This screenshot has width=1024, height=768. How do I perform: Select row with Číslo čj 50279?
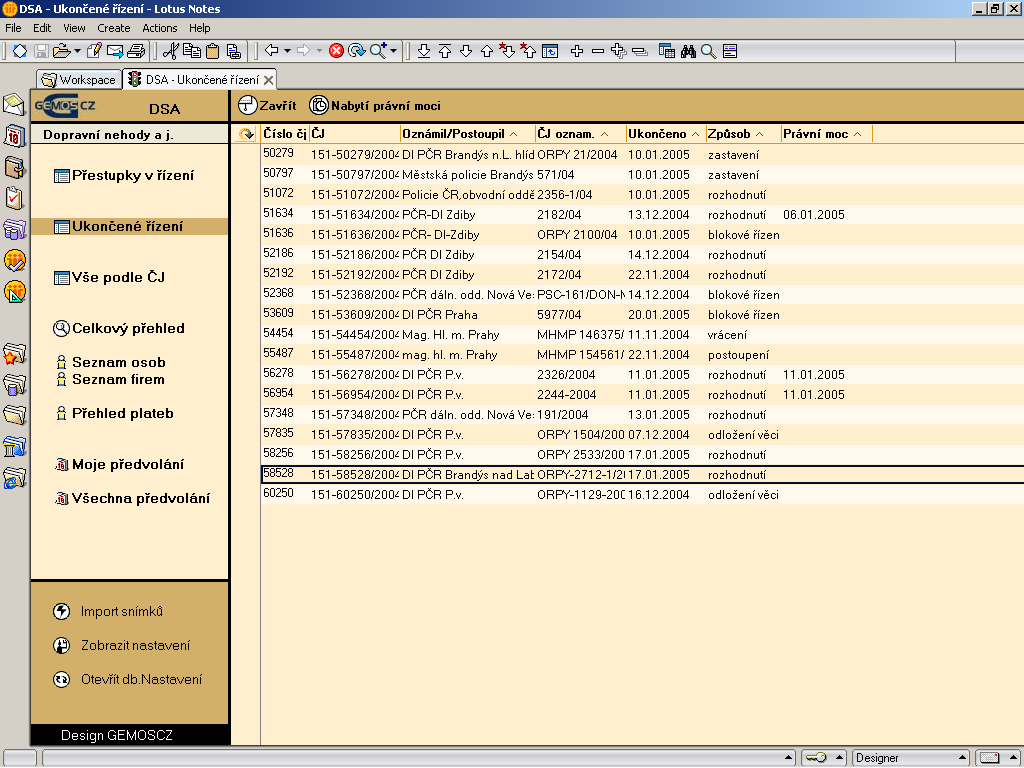642,155
